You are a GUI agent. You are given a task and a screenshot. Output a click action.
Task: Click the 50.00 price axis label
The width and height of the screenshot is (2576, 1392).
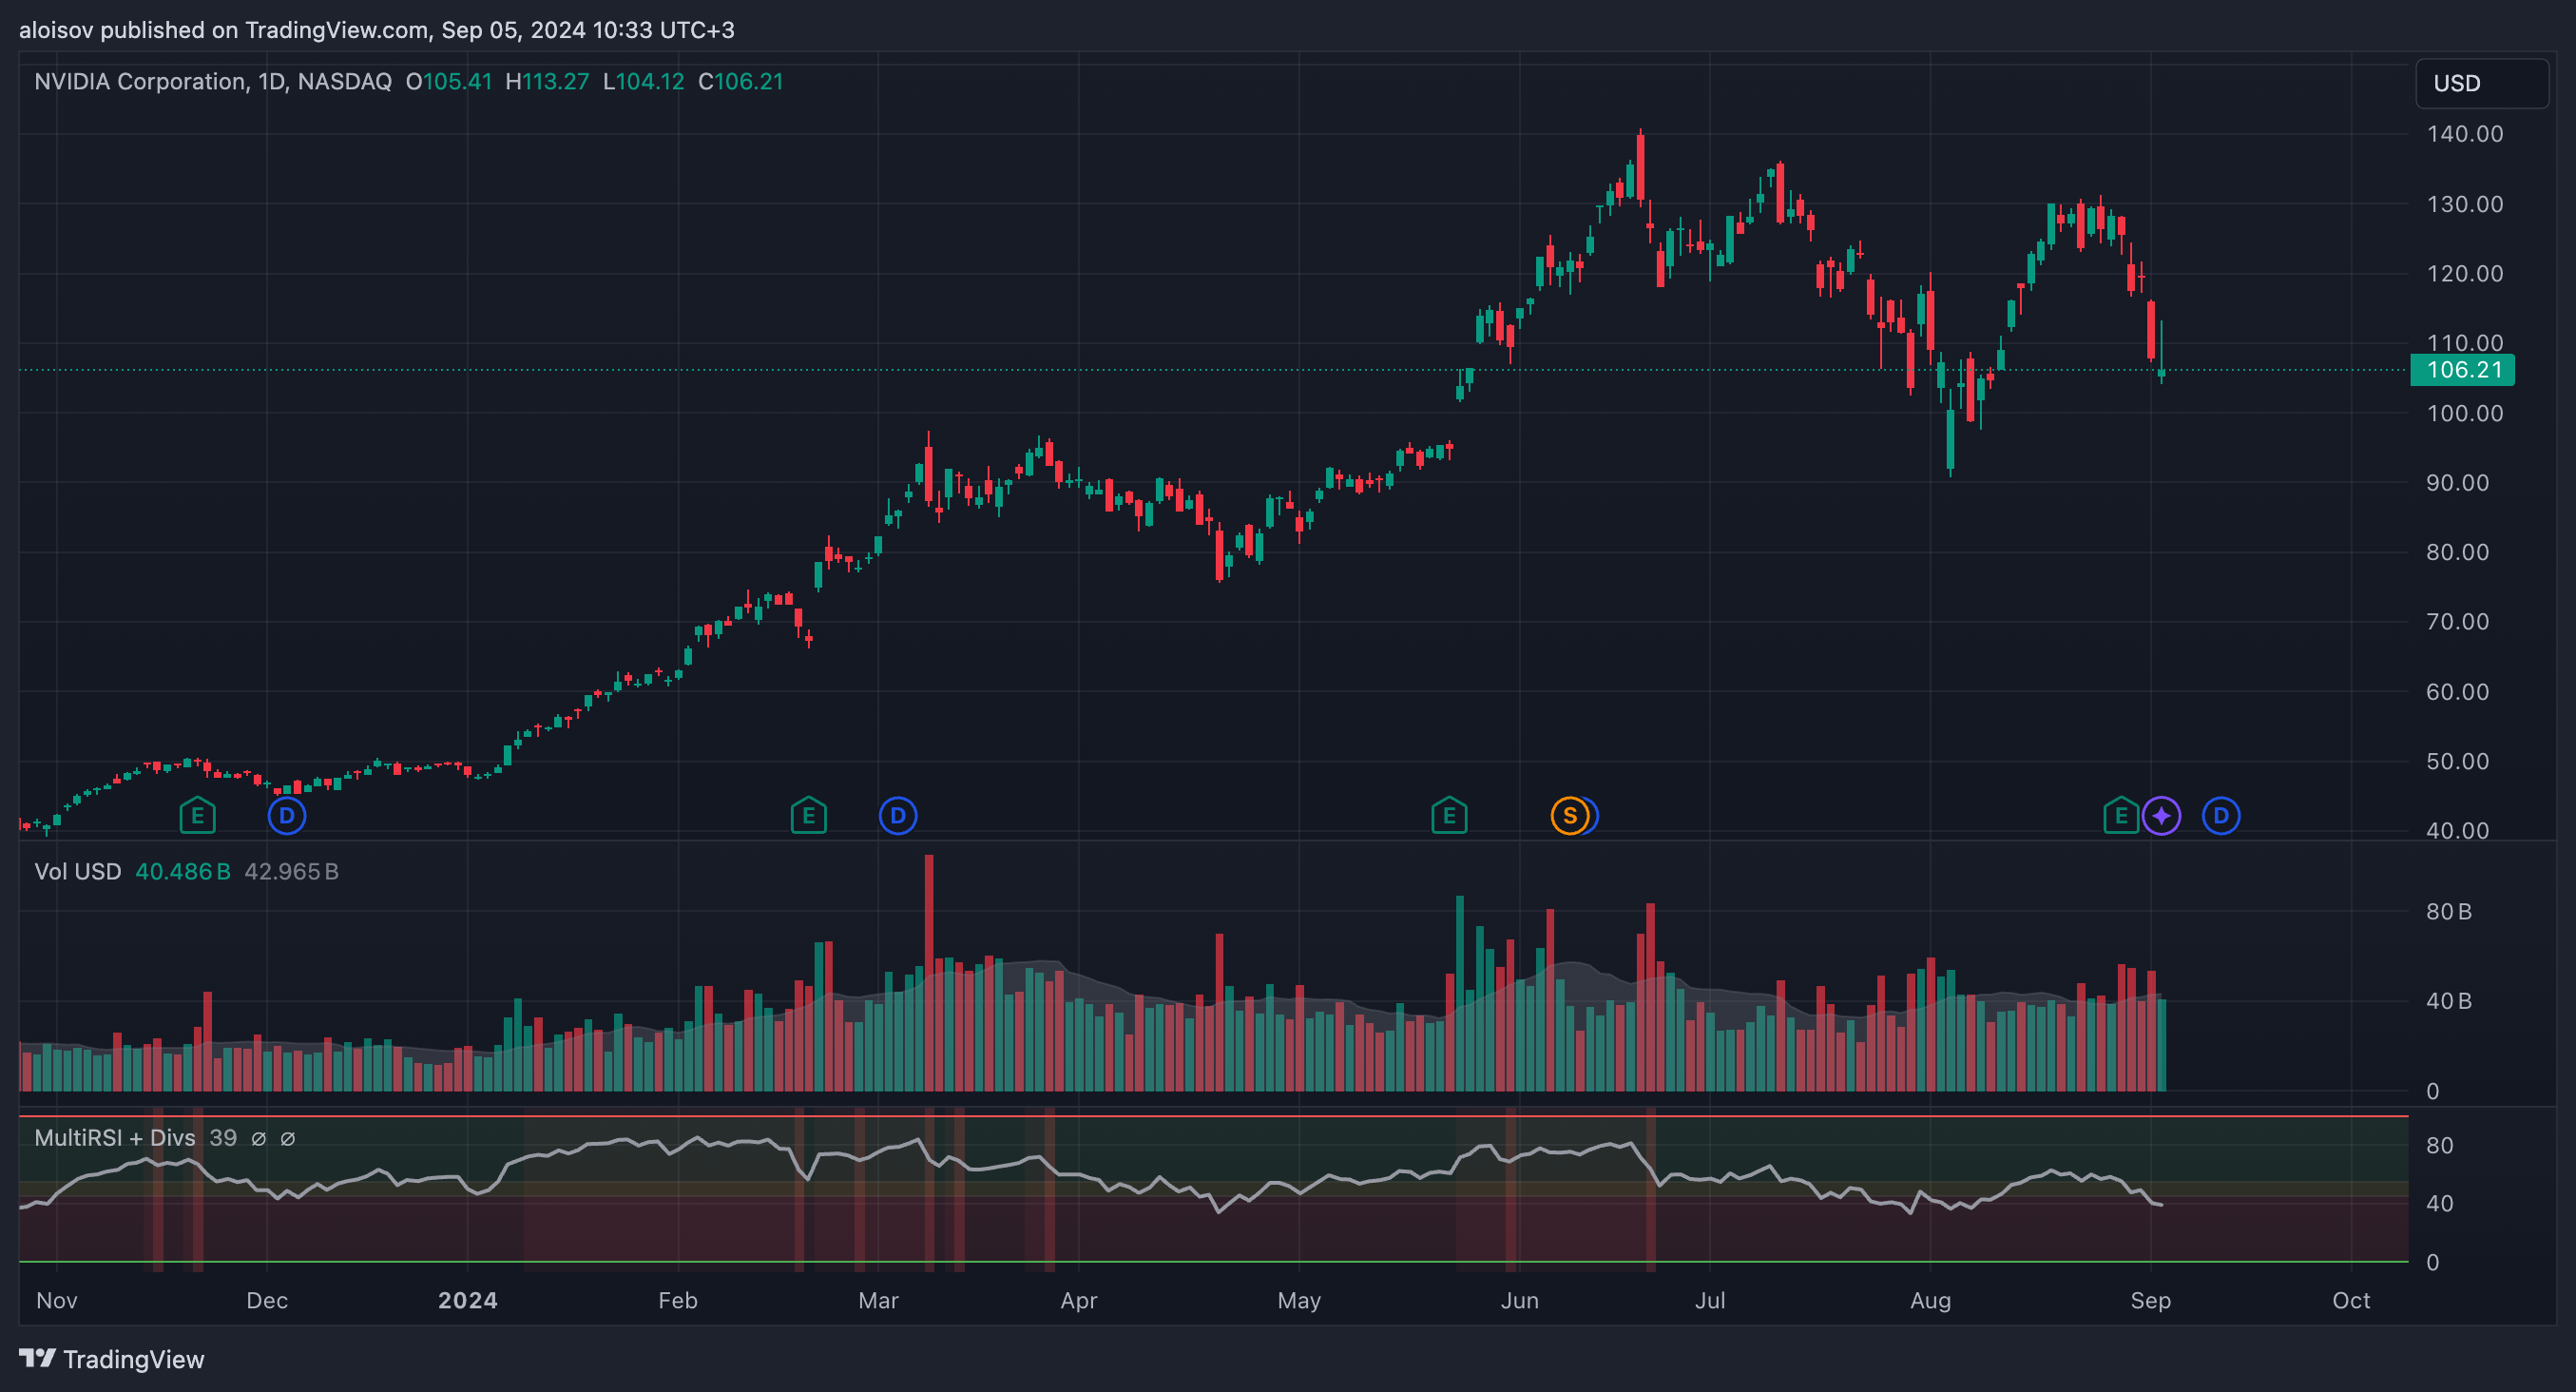point(2458,761)
